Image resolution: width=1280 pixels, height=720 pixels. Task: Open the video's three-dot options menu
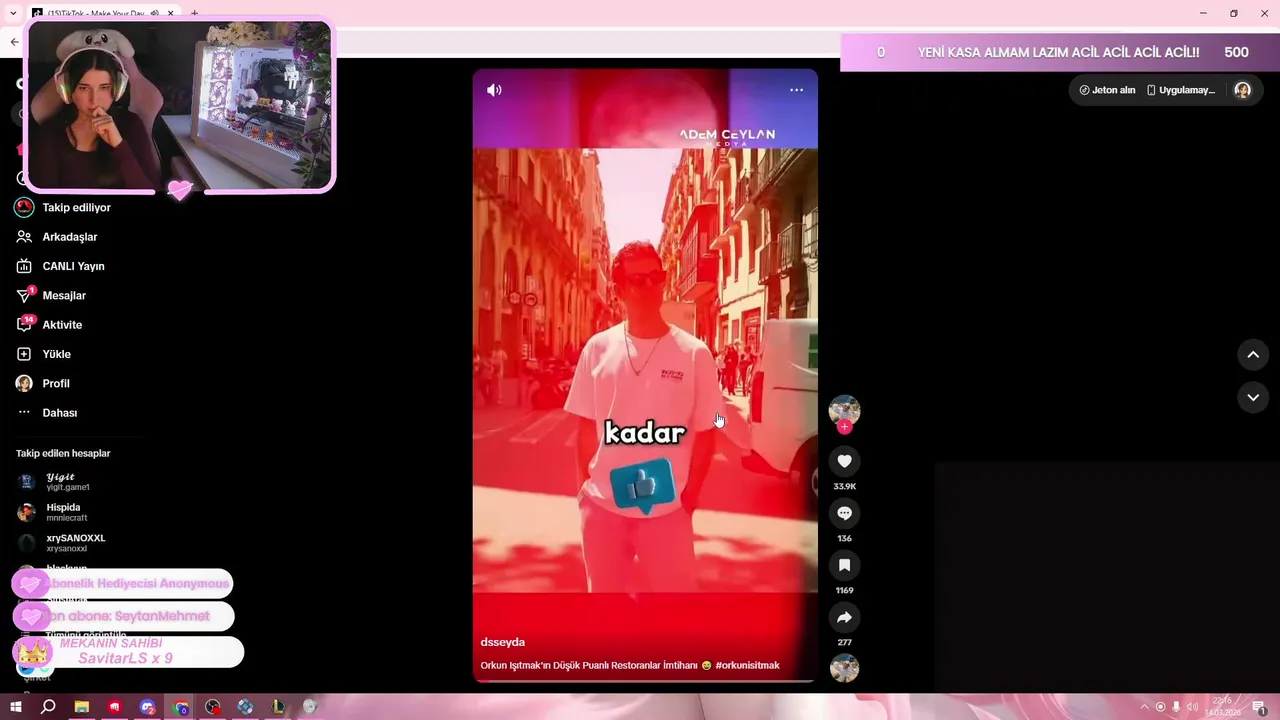[796, 90]
